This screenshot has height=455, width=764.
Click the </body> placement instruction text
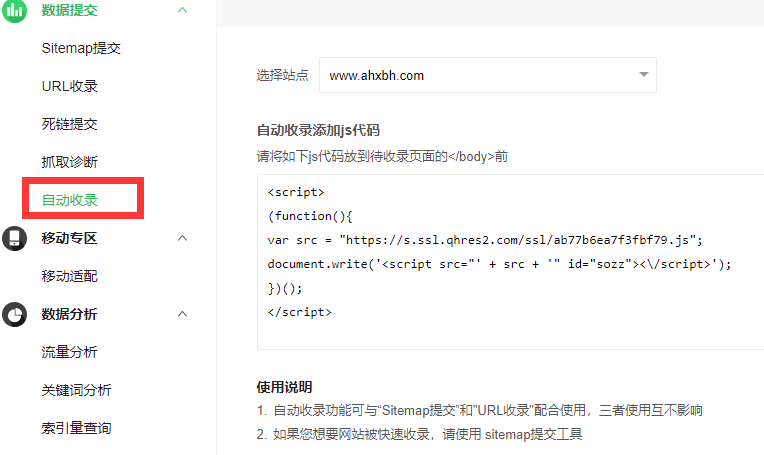[382, 156]
